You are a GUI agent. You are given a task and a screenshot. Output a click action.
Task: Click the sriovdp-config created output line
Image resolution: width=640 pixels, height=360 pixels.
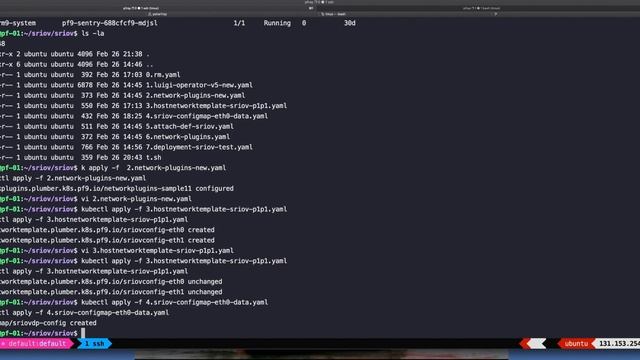(48, 323)
